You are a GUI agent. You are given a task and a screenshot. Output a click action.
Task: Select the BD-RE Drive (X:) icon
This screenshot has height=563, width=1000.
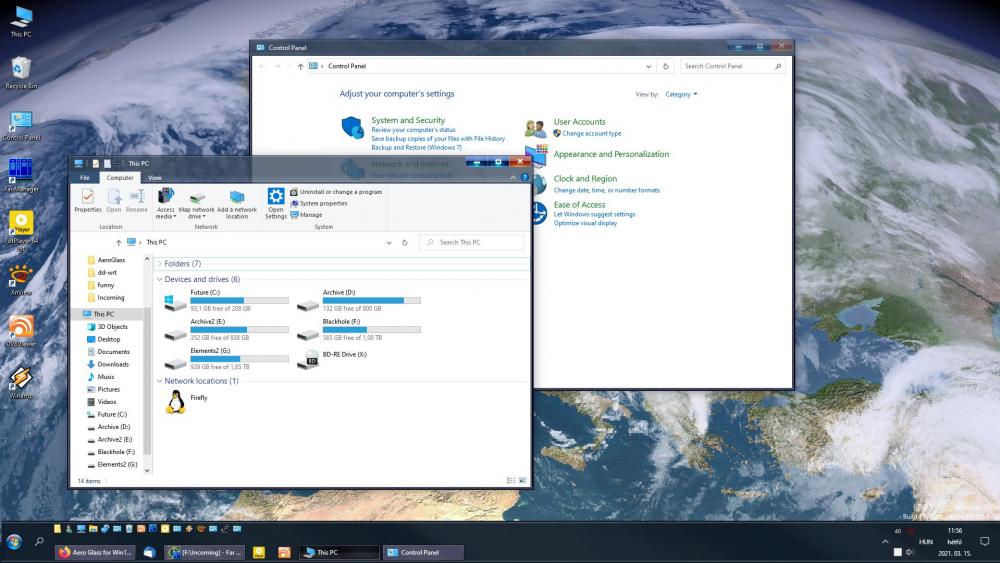click(308, 360)
